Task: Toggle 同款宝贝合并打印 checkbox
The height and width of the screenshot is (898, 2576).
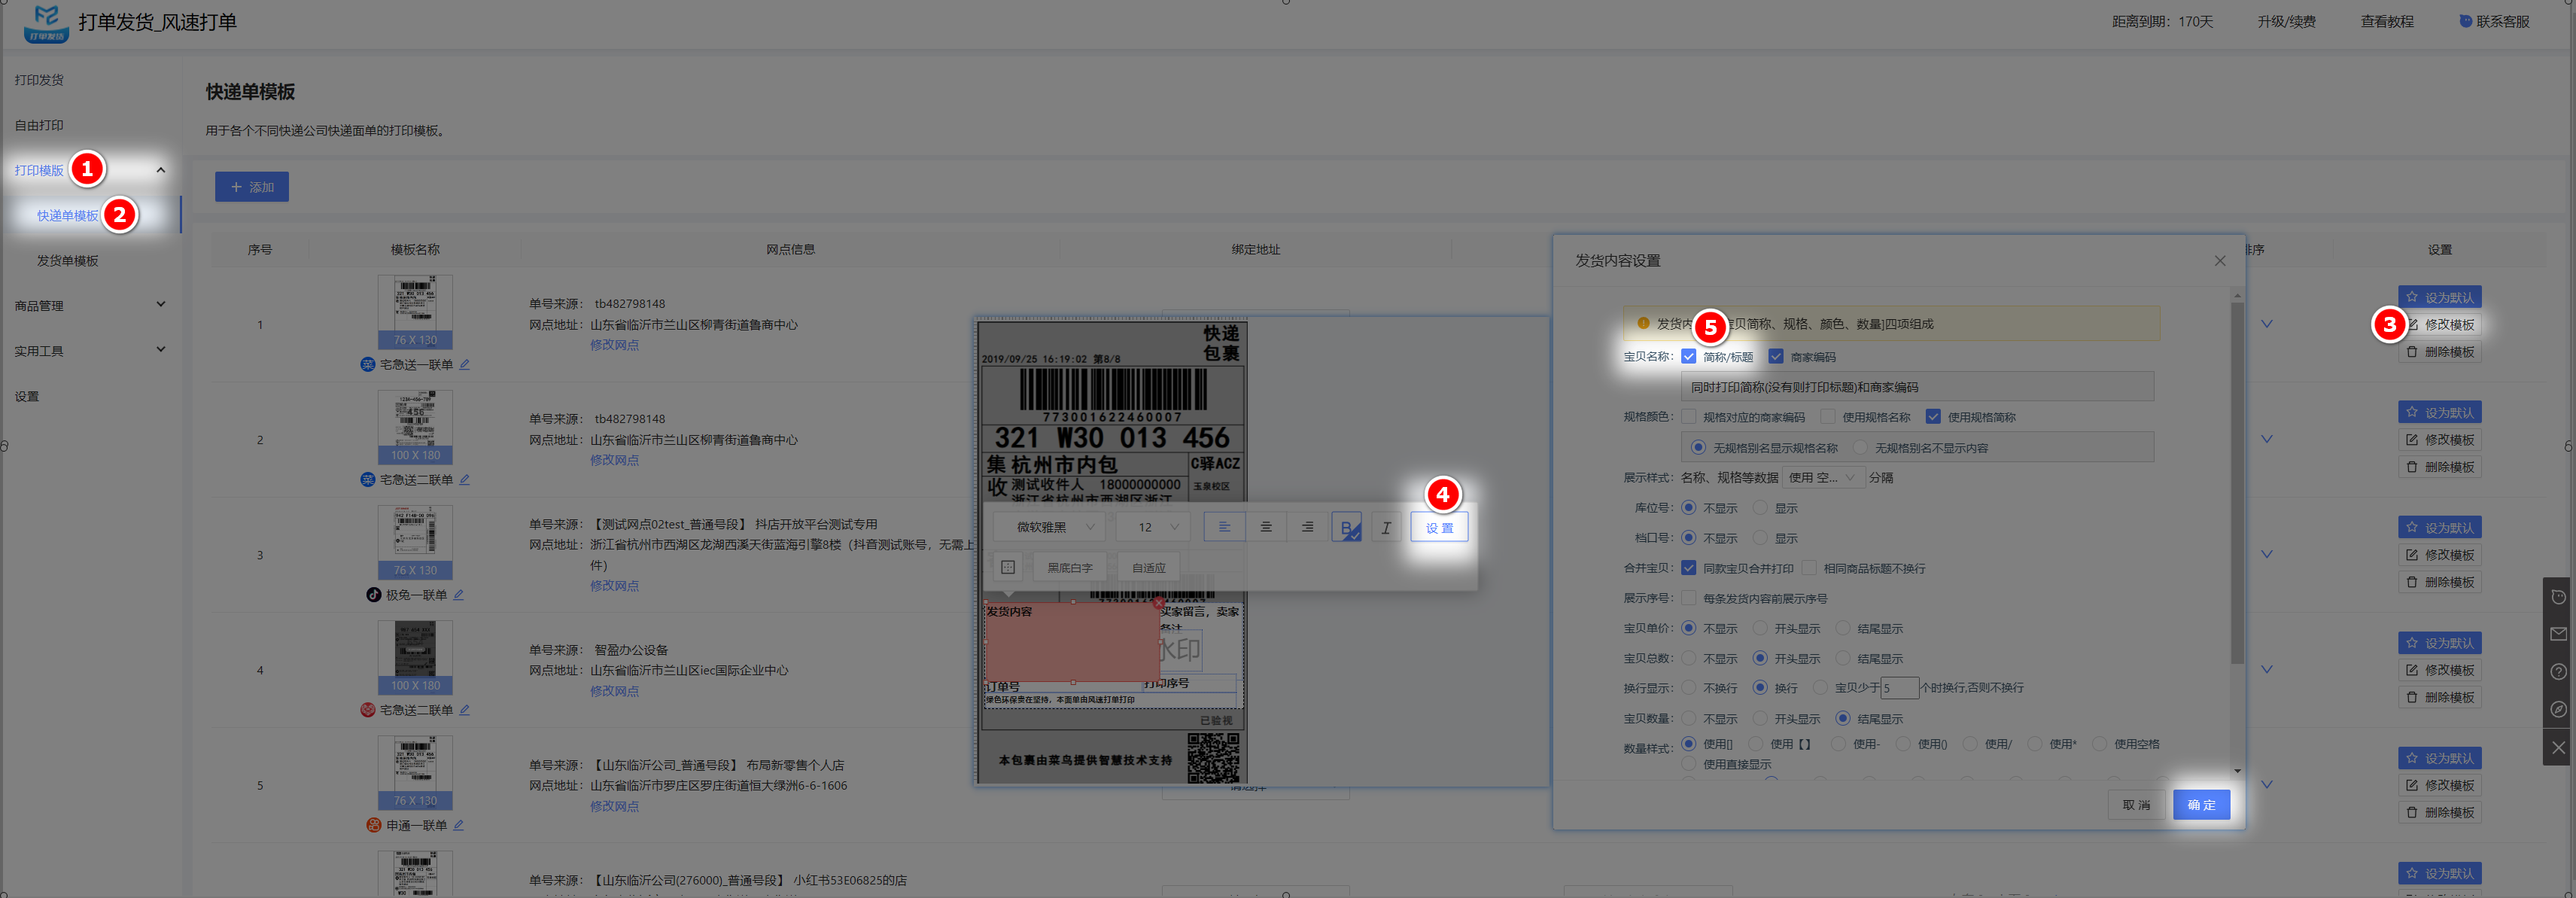Action: point(1688,567)
